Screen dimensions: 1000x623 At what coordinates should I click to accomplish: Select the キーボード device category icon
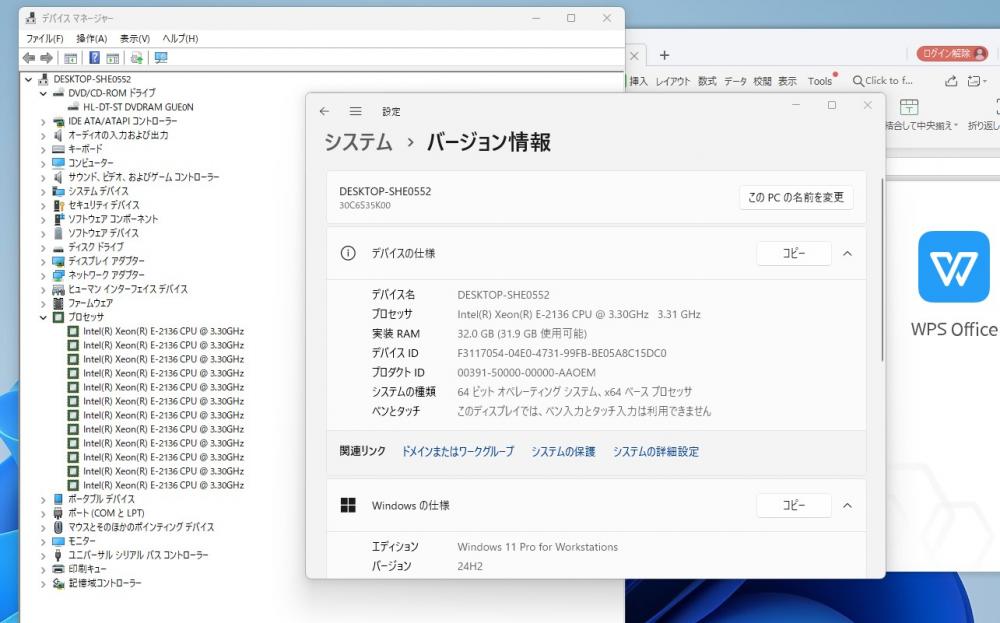click(x=58, y=149)
